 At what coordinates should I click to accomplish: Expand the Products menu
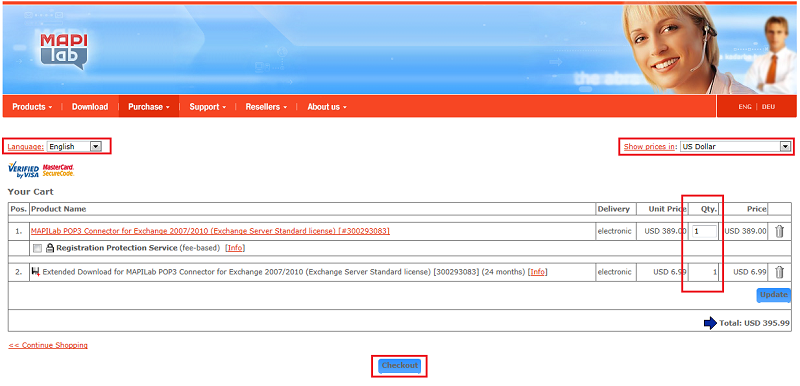click(x=32, y=107)
